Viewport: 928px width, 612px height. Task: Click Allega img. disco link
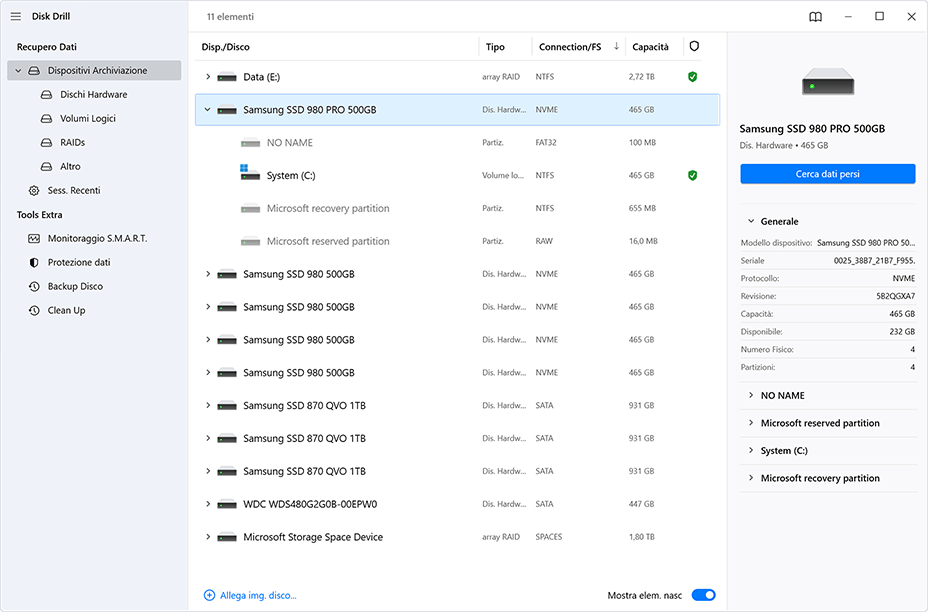[x=258, y=595]
